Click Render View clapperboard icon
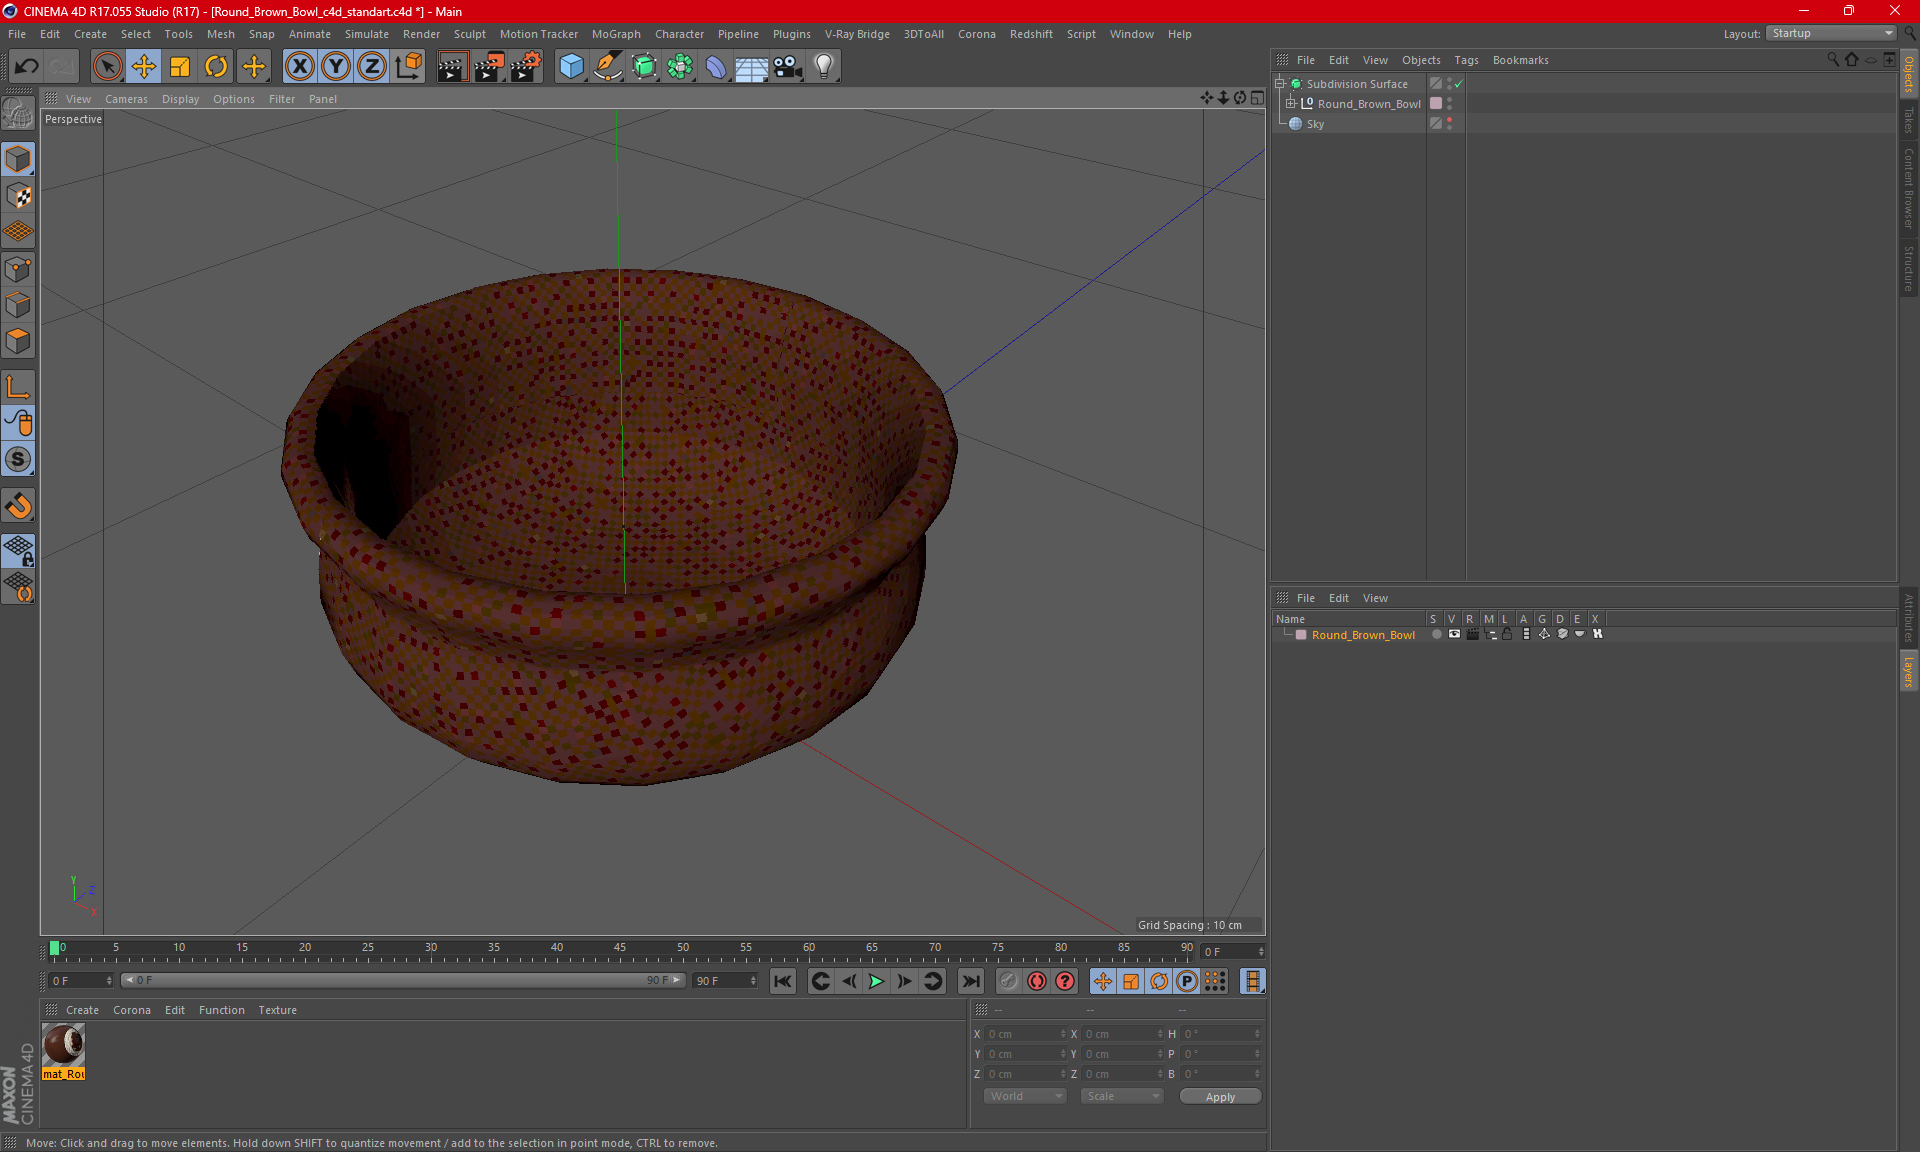1920x1152 pixels. point(452,66)
